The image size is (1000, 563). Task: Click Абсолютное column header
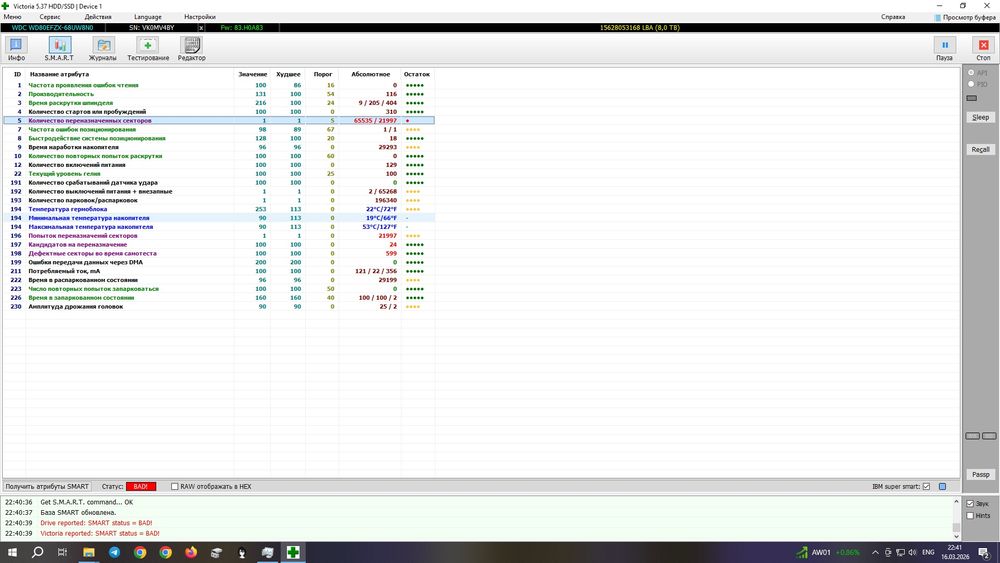tap(371, 74)
